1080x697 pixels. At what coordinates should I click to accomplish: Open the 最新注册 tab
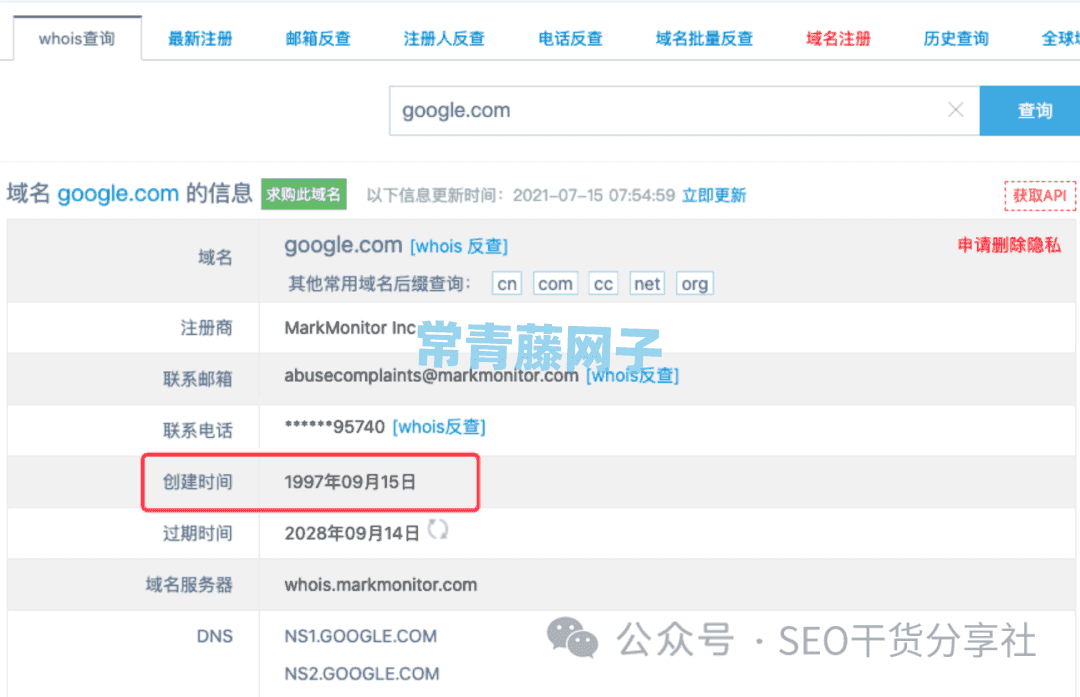click(x=200, y=39)
